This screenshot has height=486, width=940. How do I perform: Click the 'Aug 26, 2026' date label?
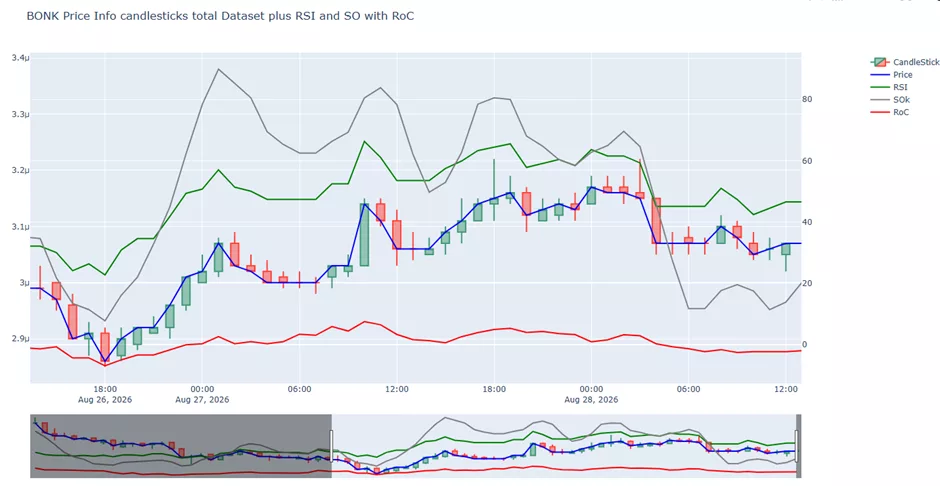coord(105,400)
